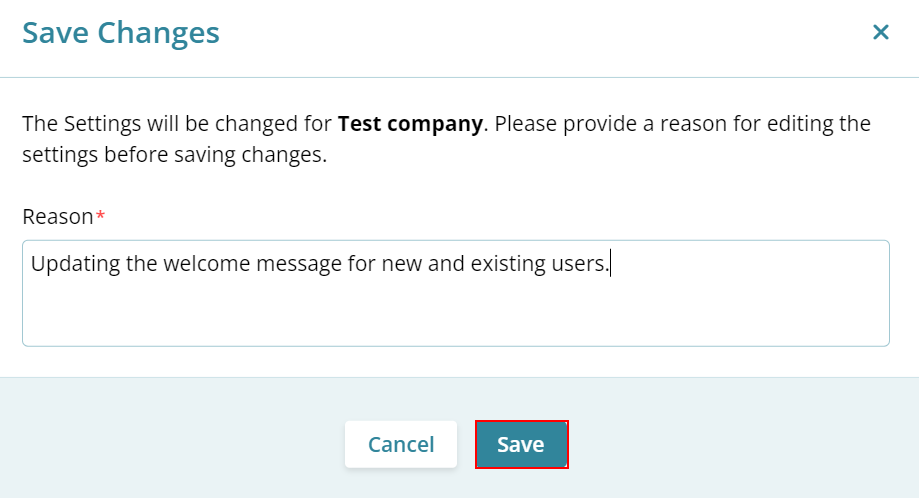The image size is (919, 498).
Task: Select the white Cancel button
Action: (401, 444)
